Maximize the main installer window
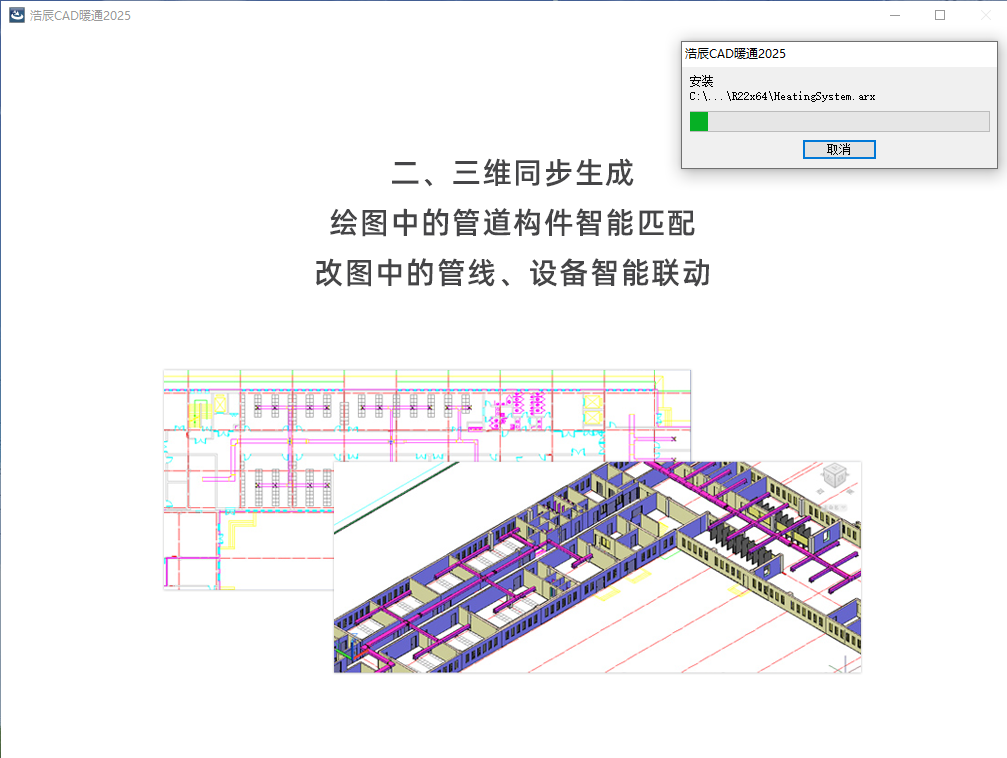1007x758 pixels. point(938,15)
